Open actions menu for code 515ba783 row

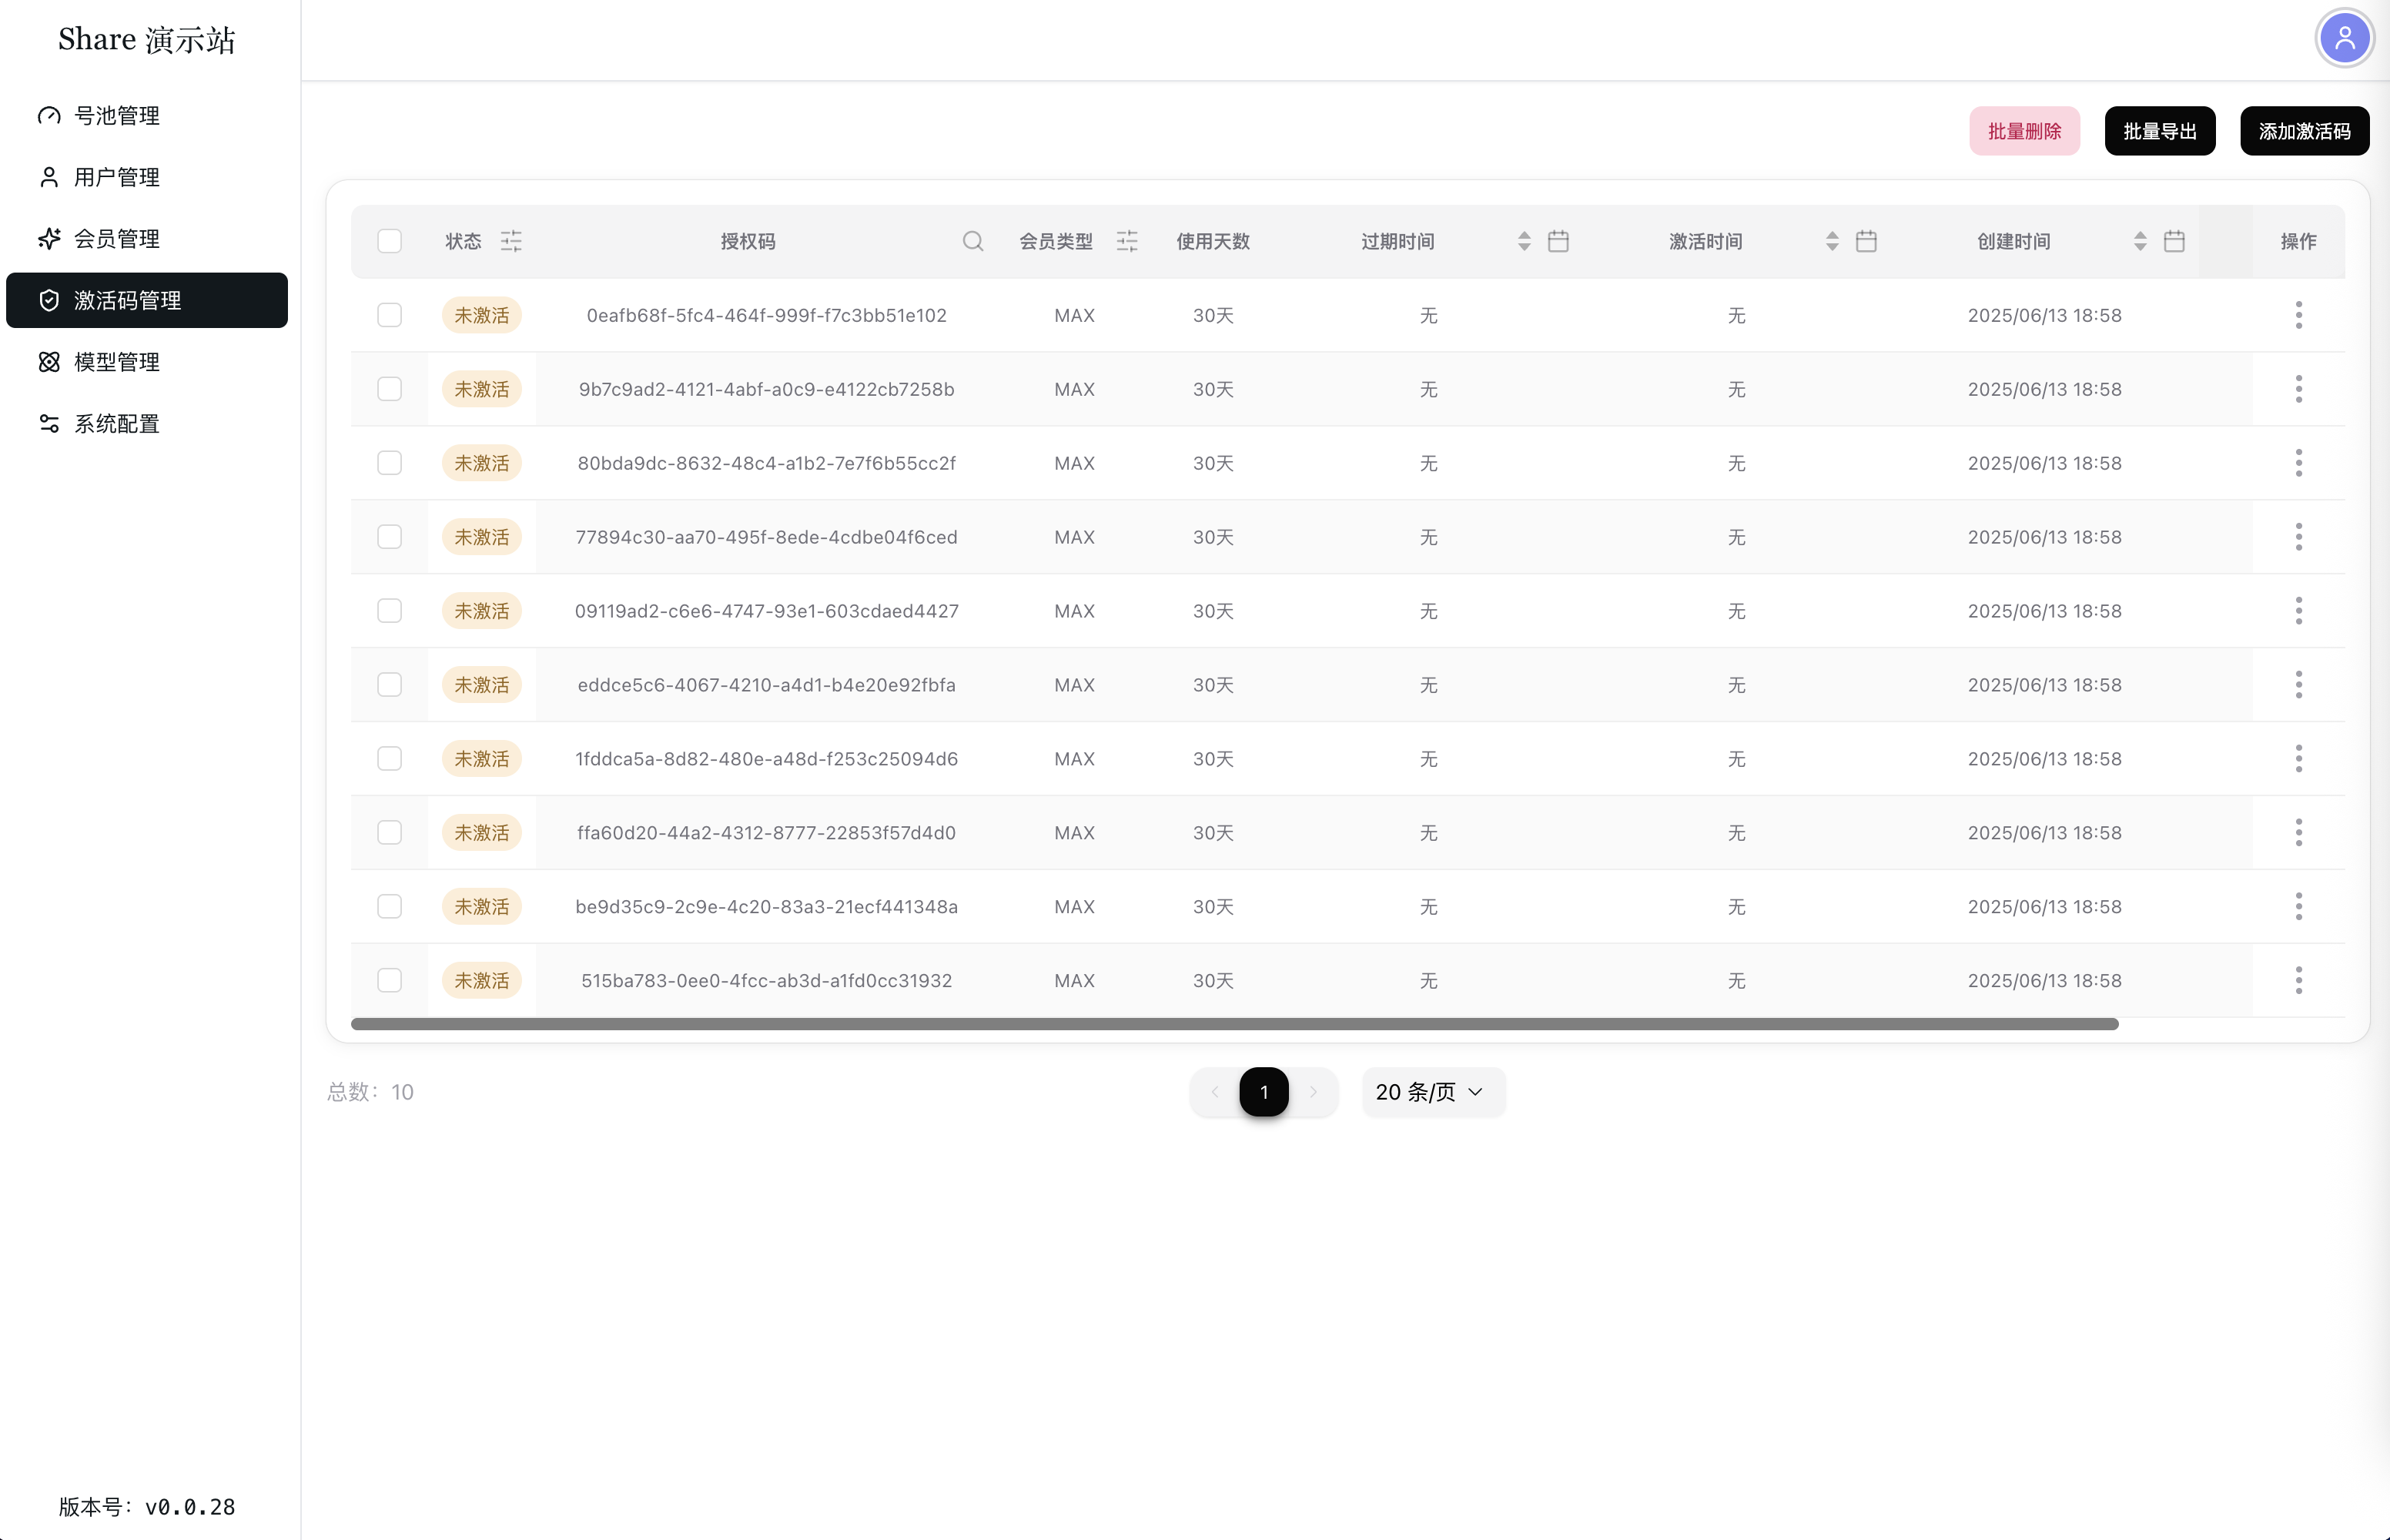click(2298, 981)
